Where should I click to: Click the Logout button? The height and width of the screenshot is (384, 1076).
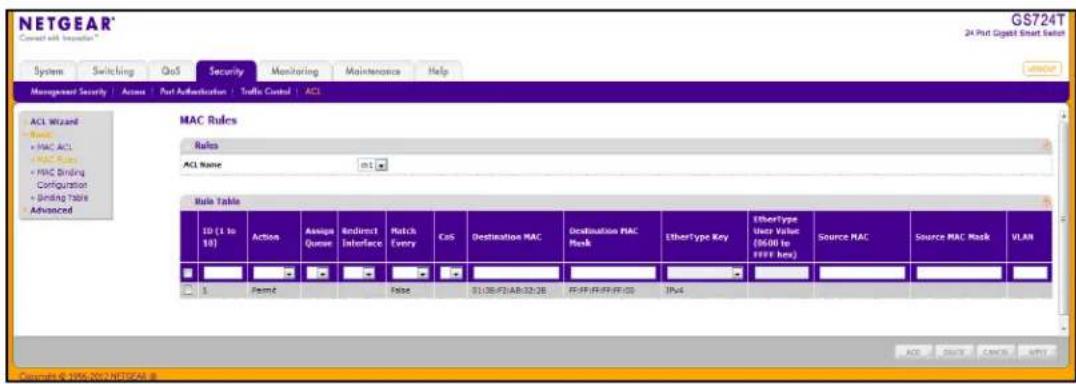tap(1041, 69)
